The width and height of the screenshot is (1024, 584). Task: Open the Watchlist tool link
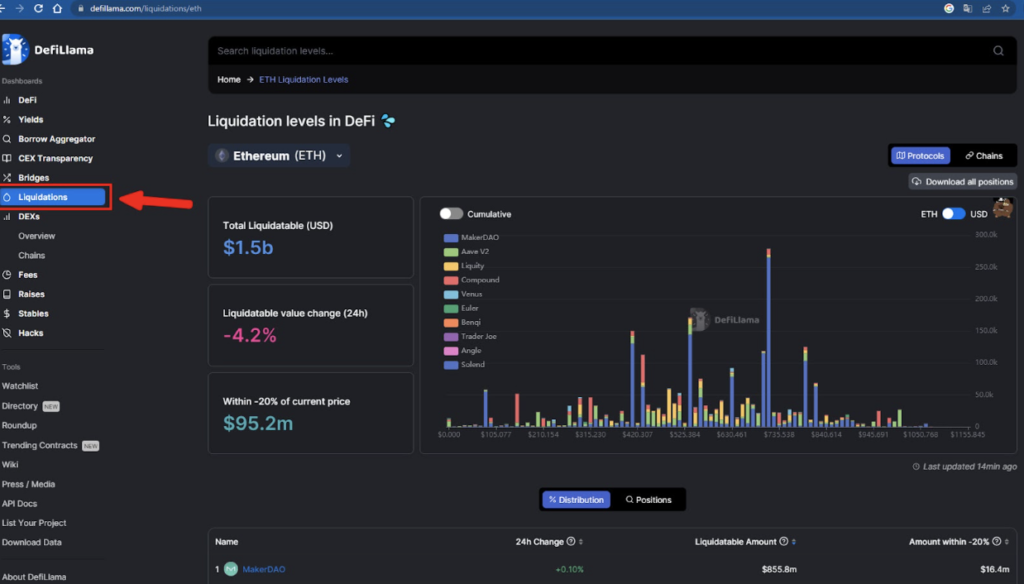pos(20,386)
